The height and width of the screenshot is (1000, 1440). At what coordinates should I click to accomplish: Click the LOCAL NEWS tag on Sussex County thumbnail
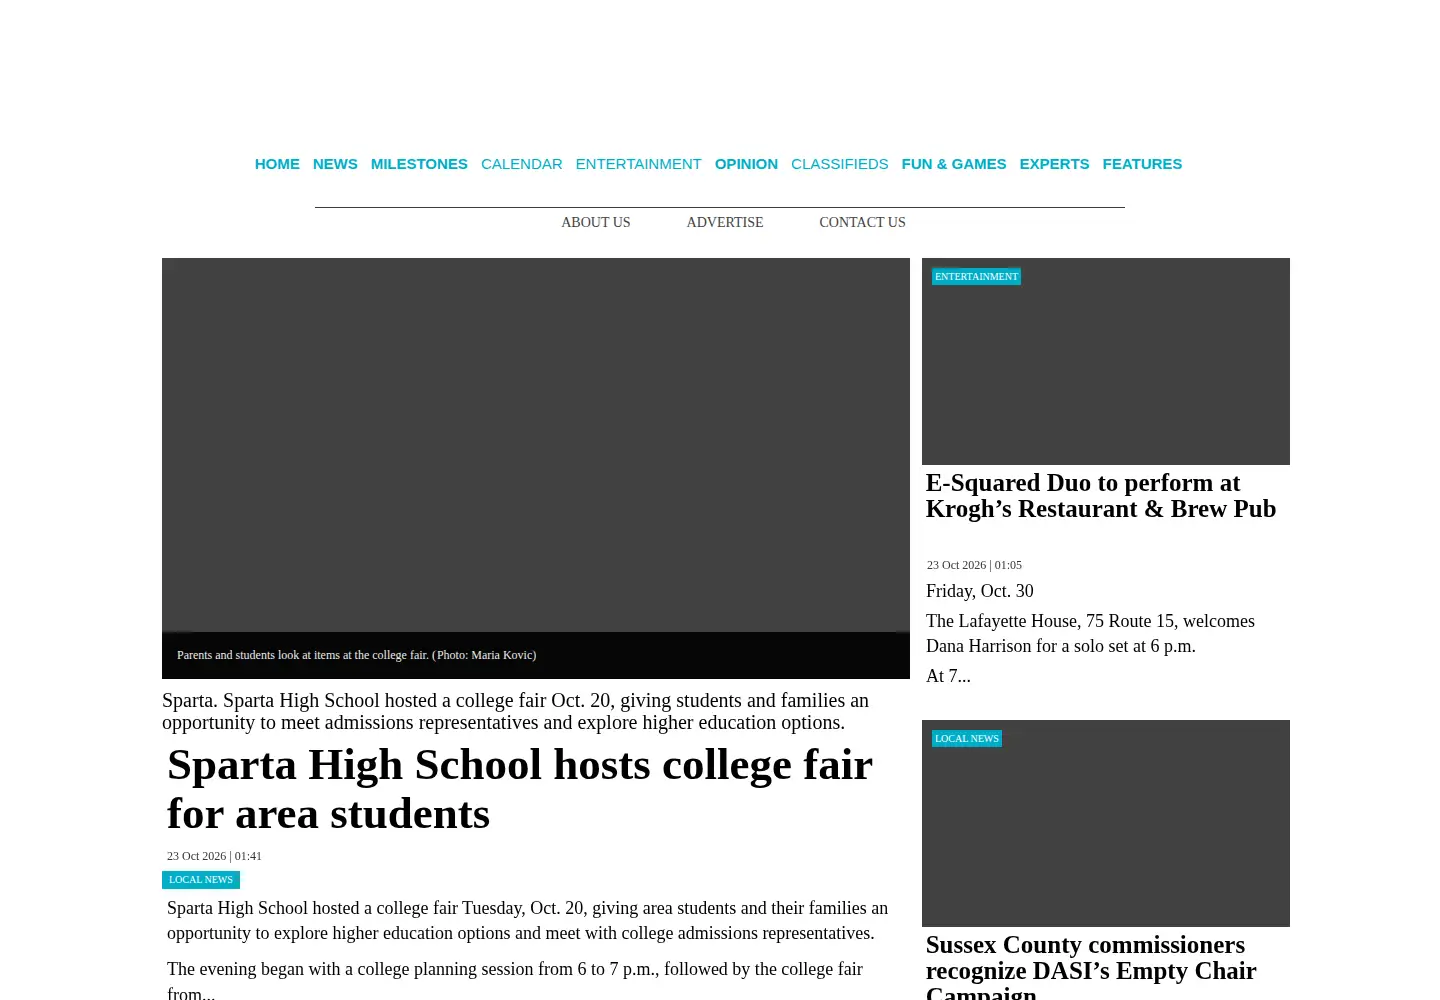pyautogui.click(x=967, y=739)
